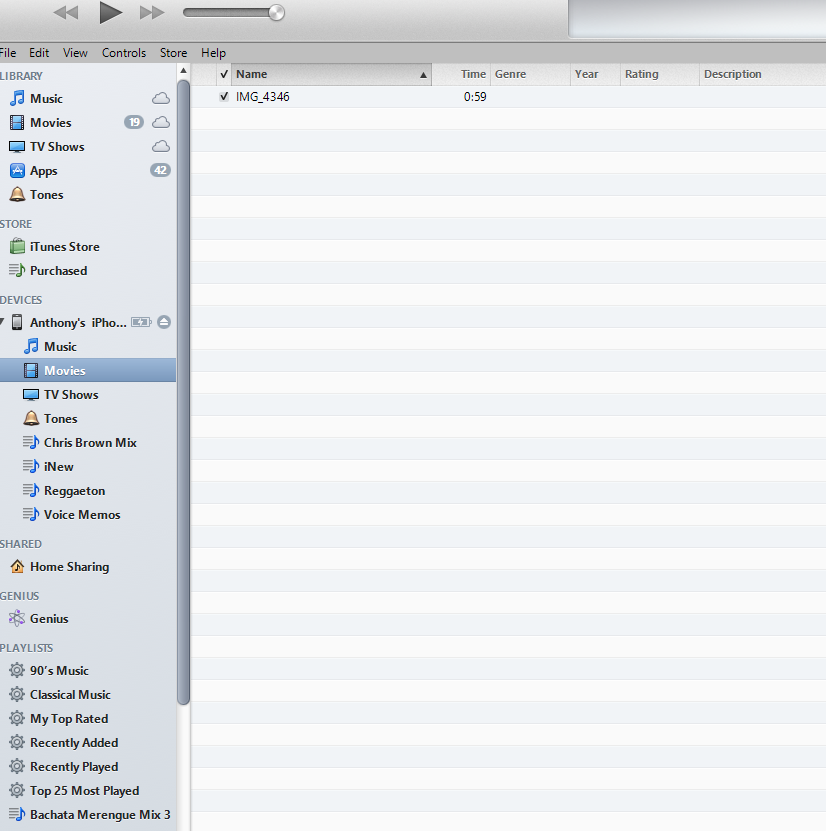Click the sidebar scrollbar up arrow
The width and height of the screenshot is (826, 831).
(183, 70)
